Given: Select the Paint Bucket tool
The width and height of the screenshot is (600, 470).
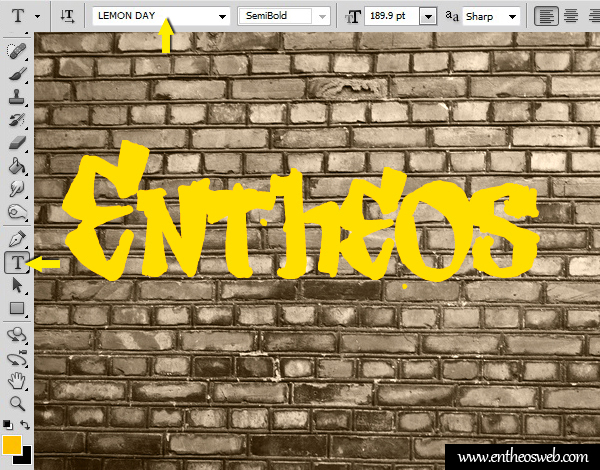Looking at the screenshot, I should (x=16, y=166).
